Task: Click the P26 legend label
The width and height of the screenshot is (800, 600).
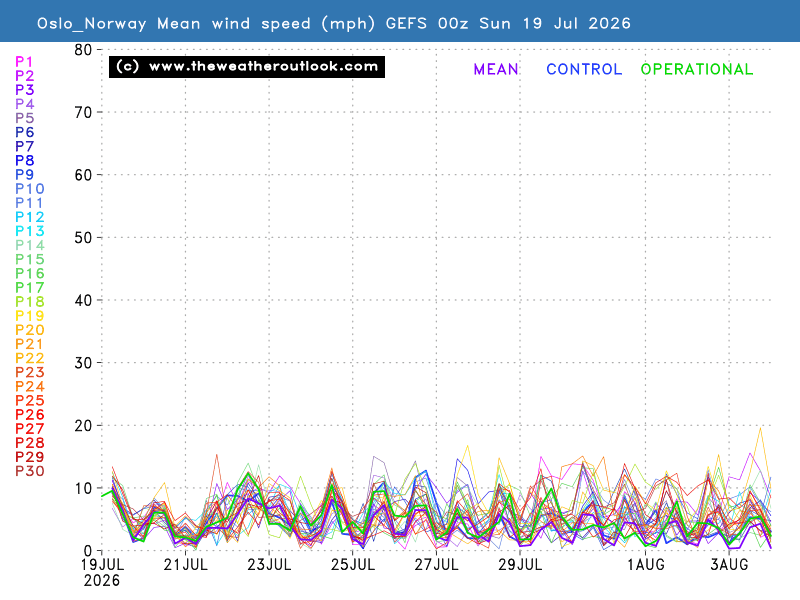Action: click(x=30, y=415)
